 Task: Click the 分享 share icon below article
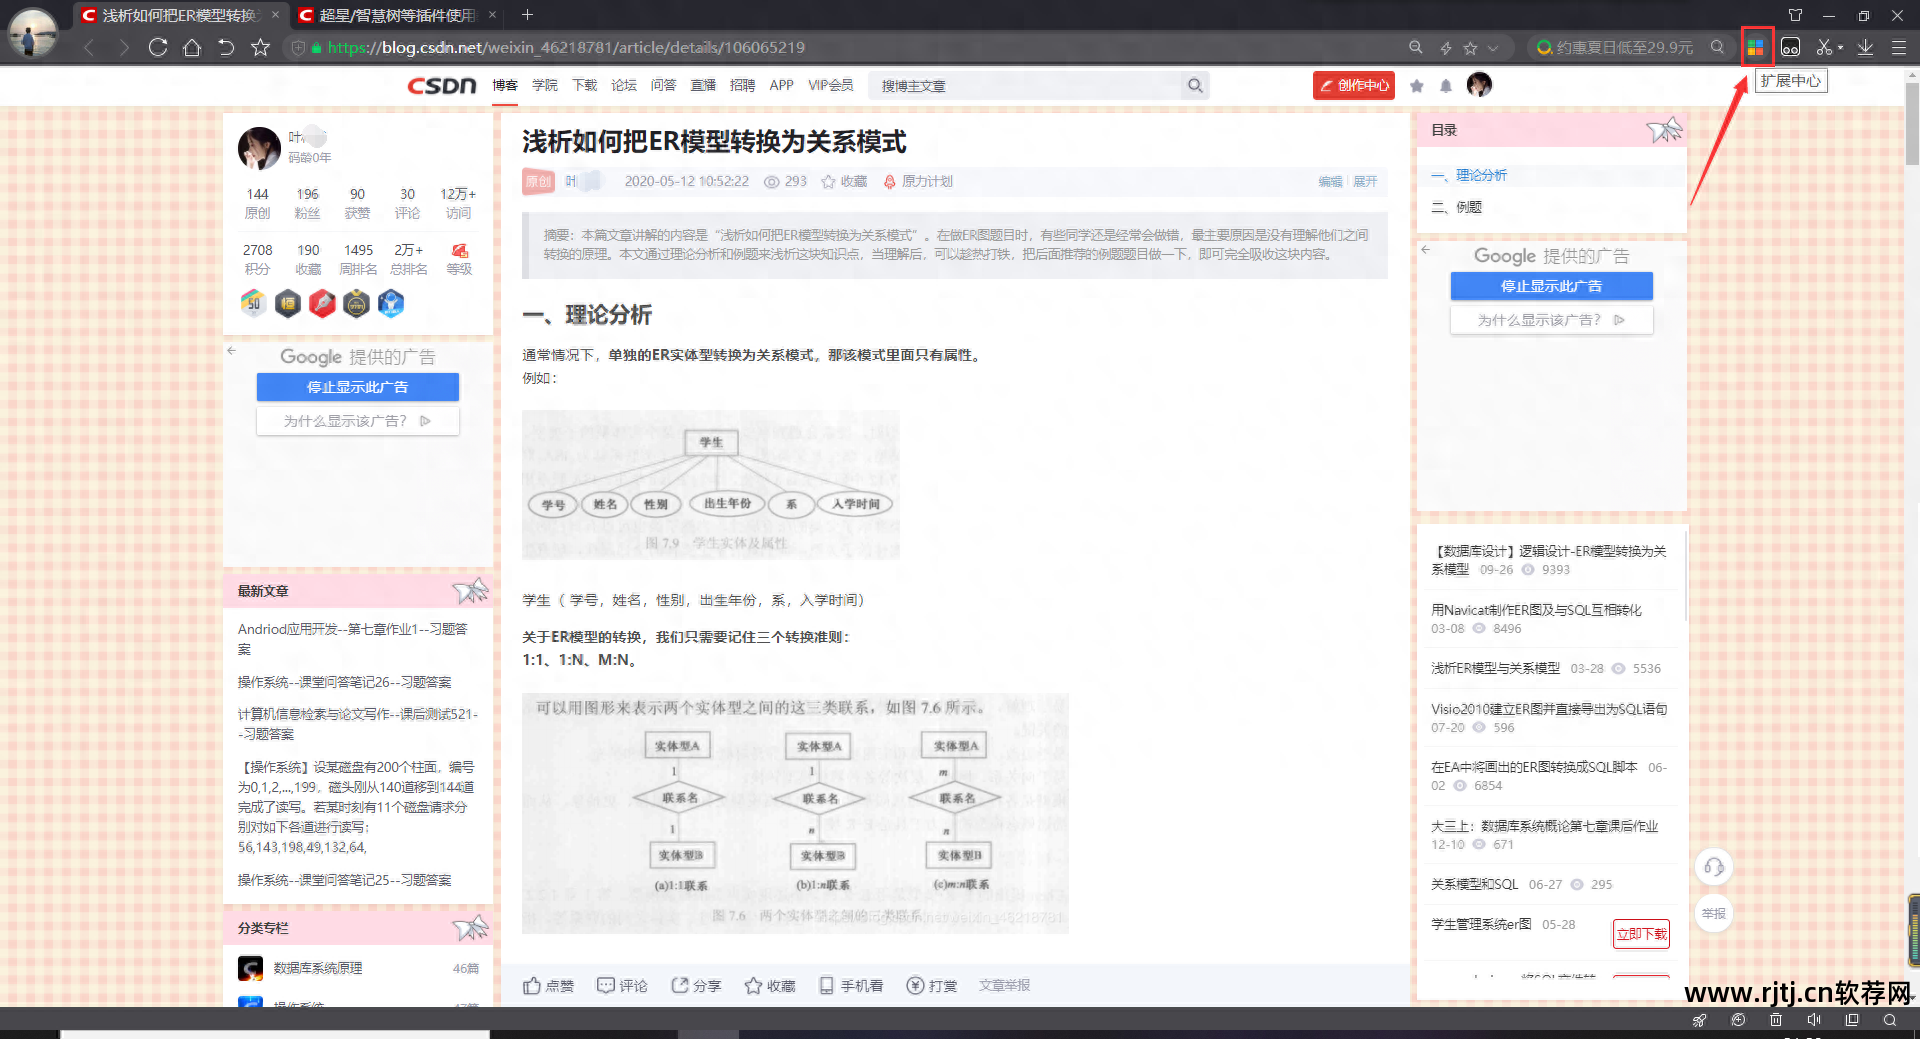click(x=696, y=985)
